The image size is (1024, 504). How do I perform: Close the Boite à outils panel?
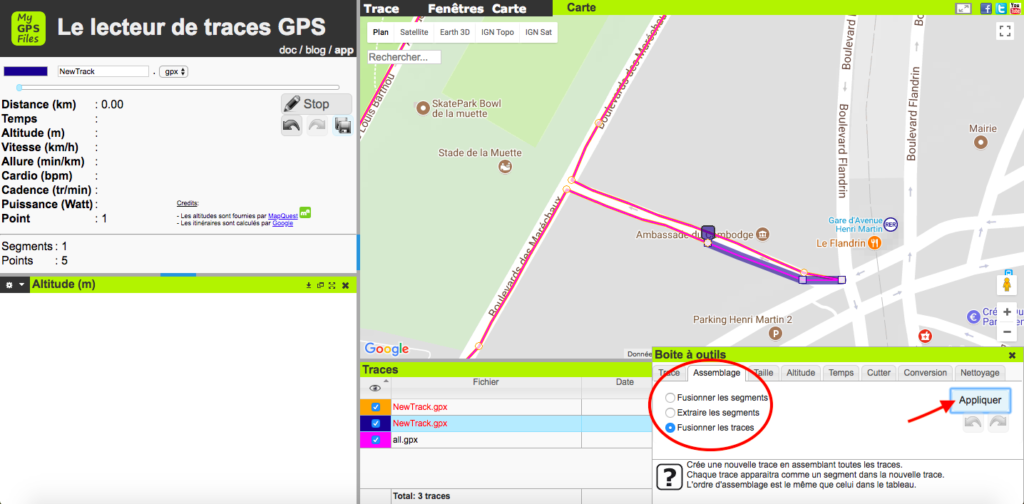click(x=1012, y=355)
